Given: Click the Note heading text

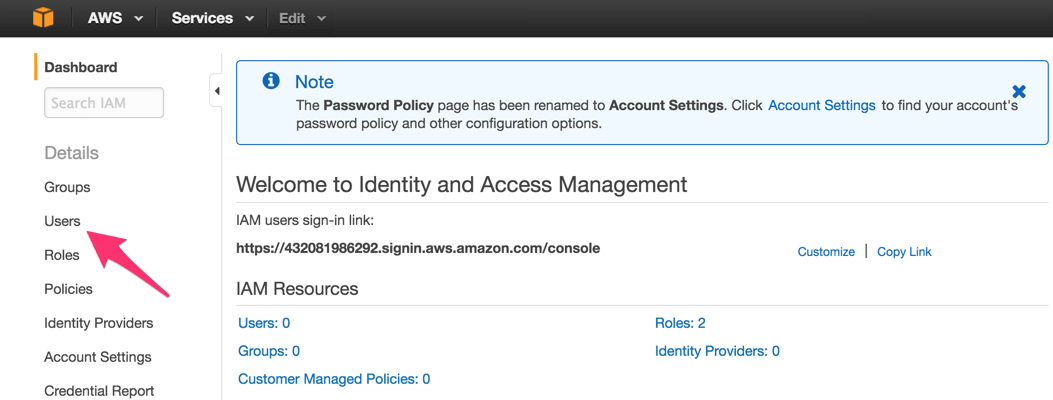Looking at the screenshot, I should tap(314, 82).
